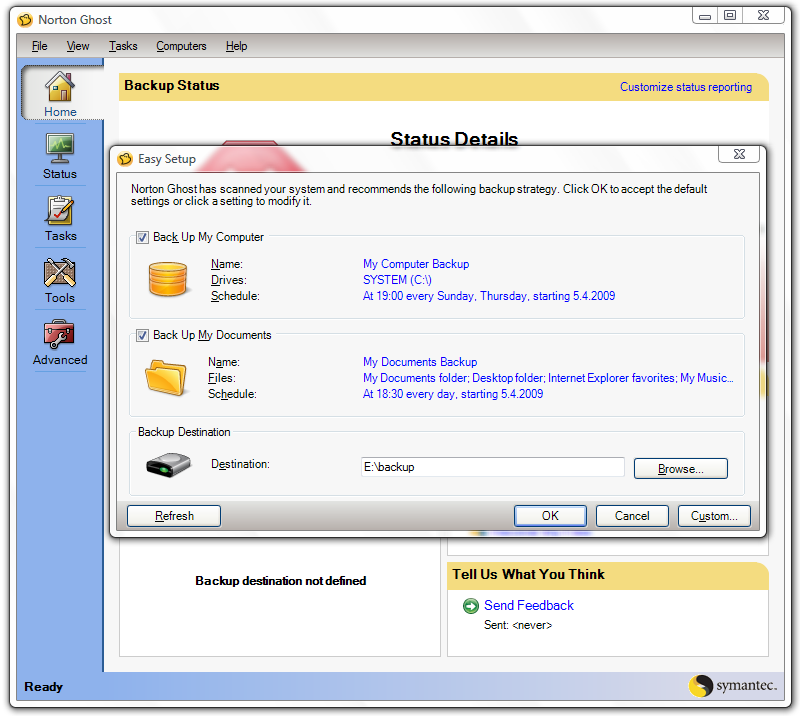
Task: Edit the My Documents Backup name link
Action: pyautogui.click(x=420, y=362)
